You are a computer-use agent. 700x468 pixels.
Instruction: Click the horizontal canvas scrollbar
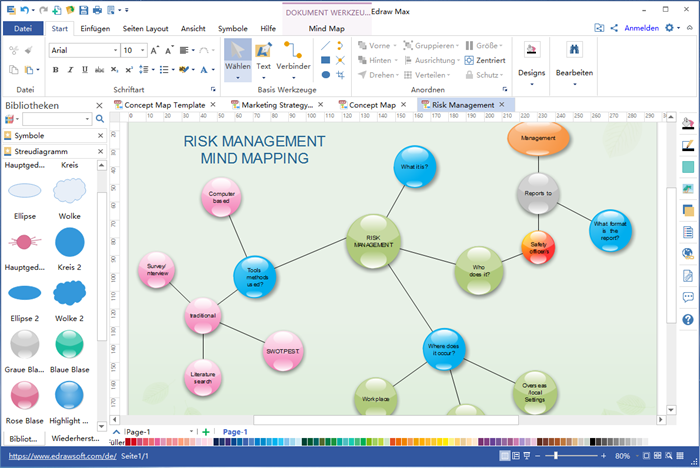386,420
